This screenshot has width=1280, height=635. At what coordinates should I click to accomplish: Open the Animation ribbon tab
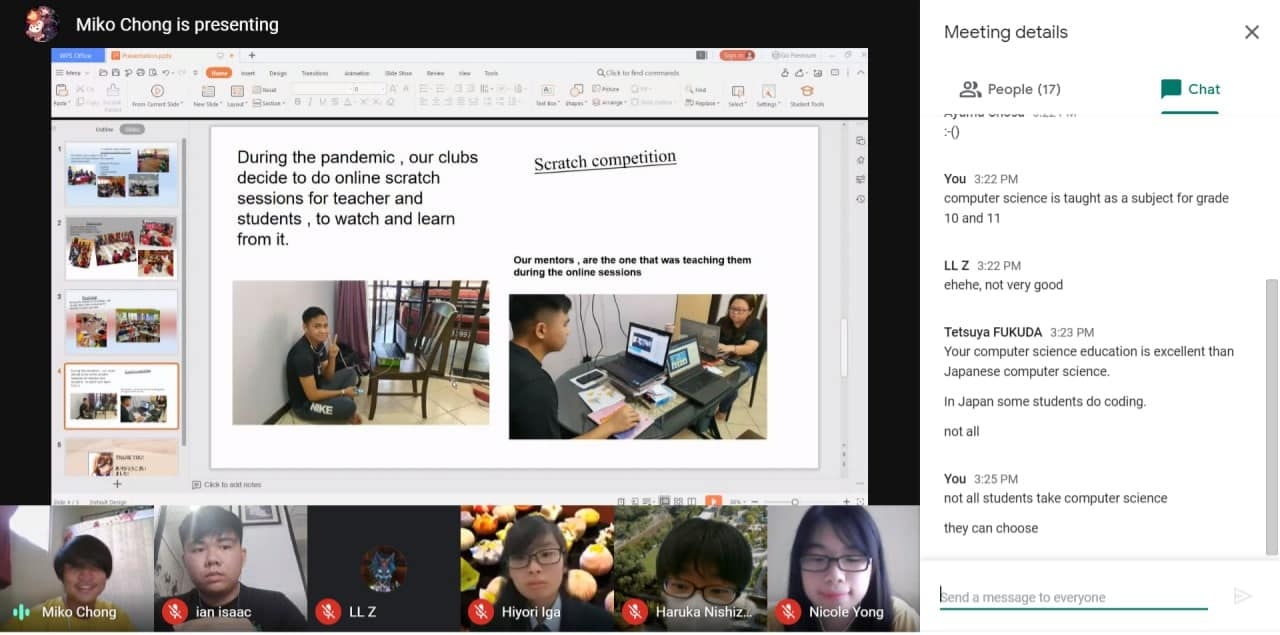tap(357, 73)
